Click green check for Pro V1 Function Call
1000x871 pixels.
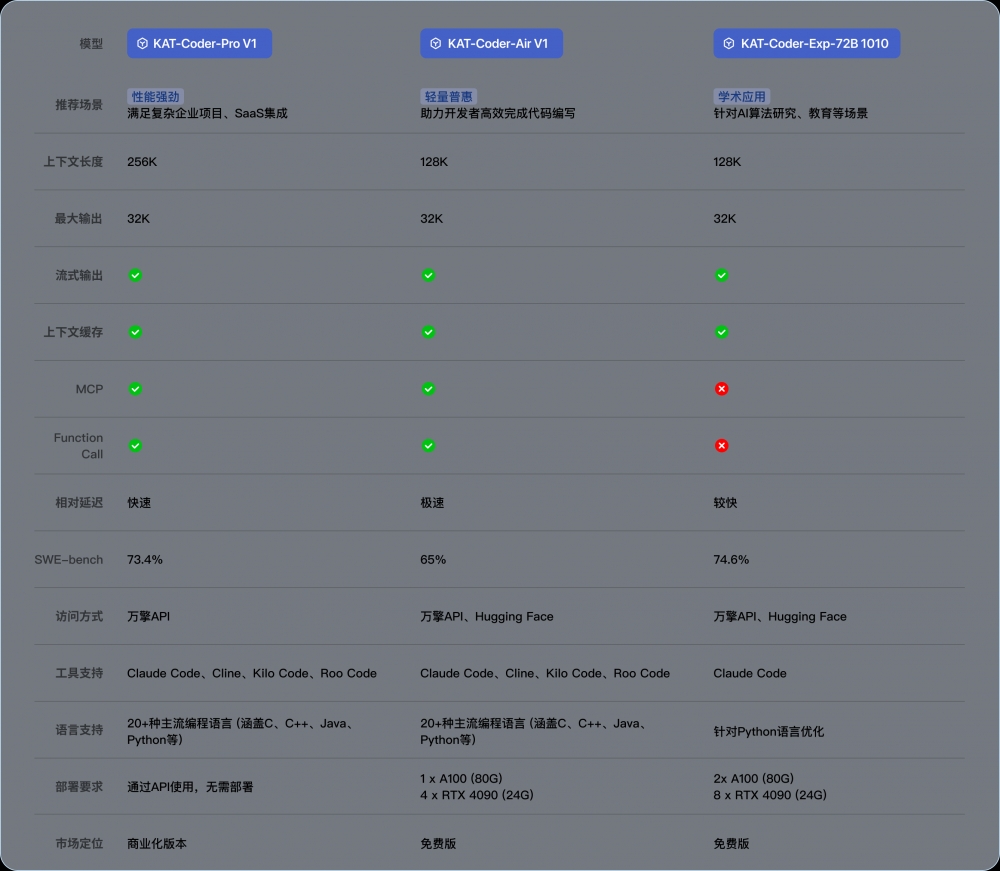click(x=135, y=445)
